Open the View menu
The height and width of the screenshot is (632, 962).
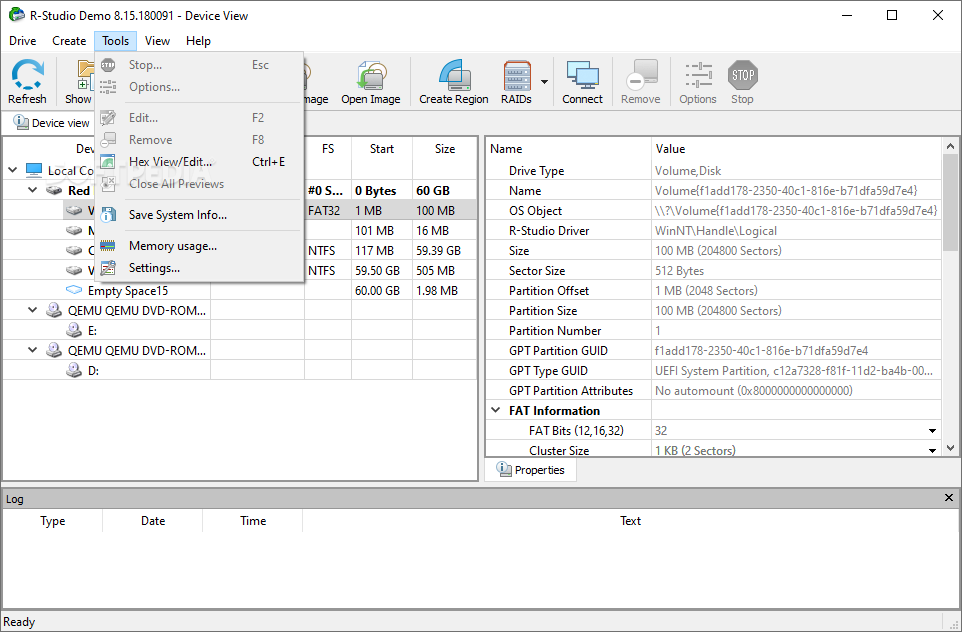click(157, 40)
